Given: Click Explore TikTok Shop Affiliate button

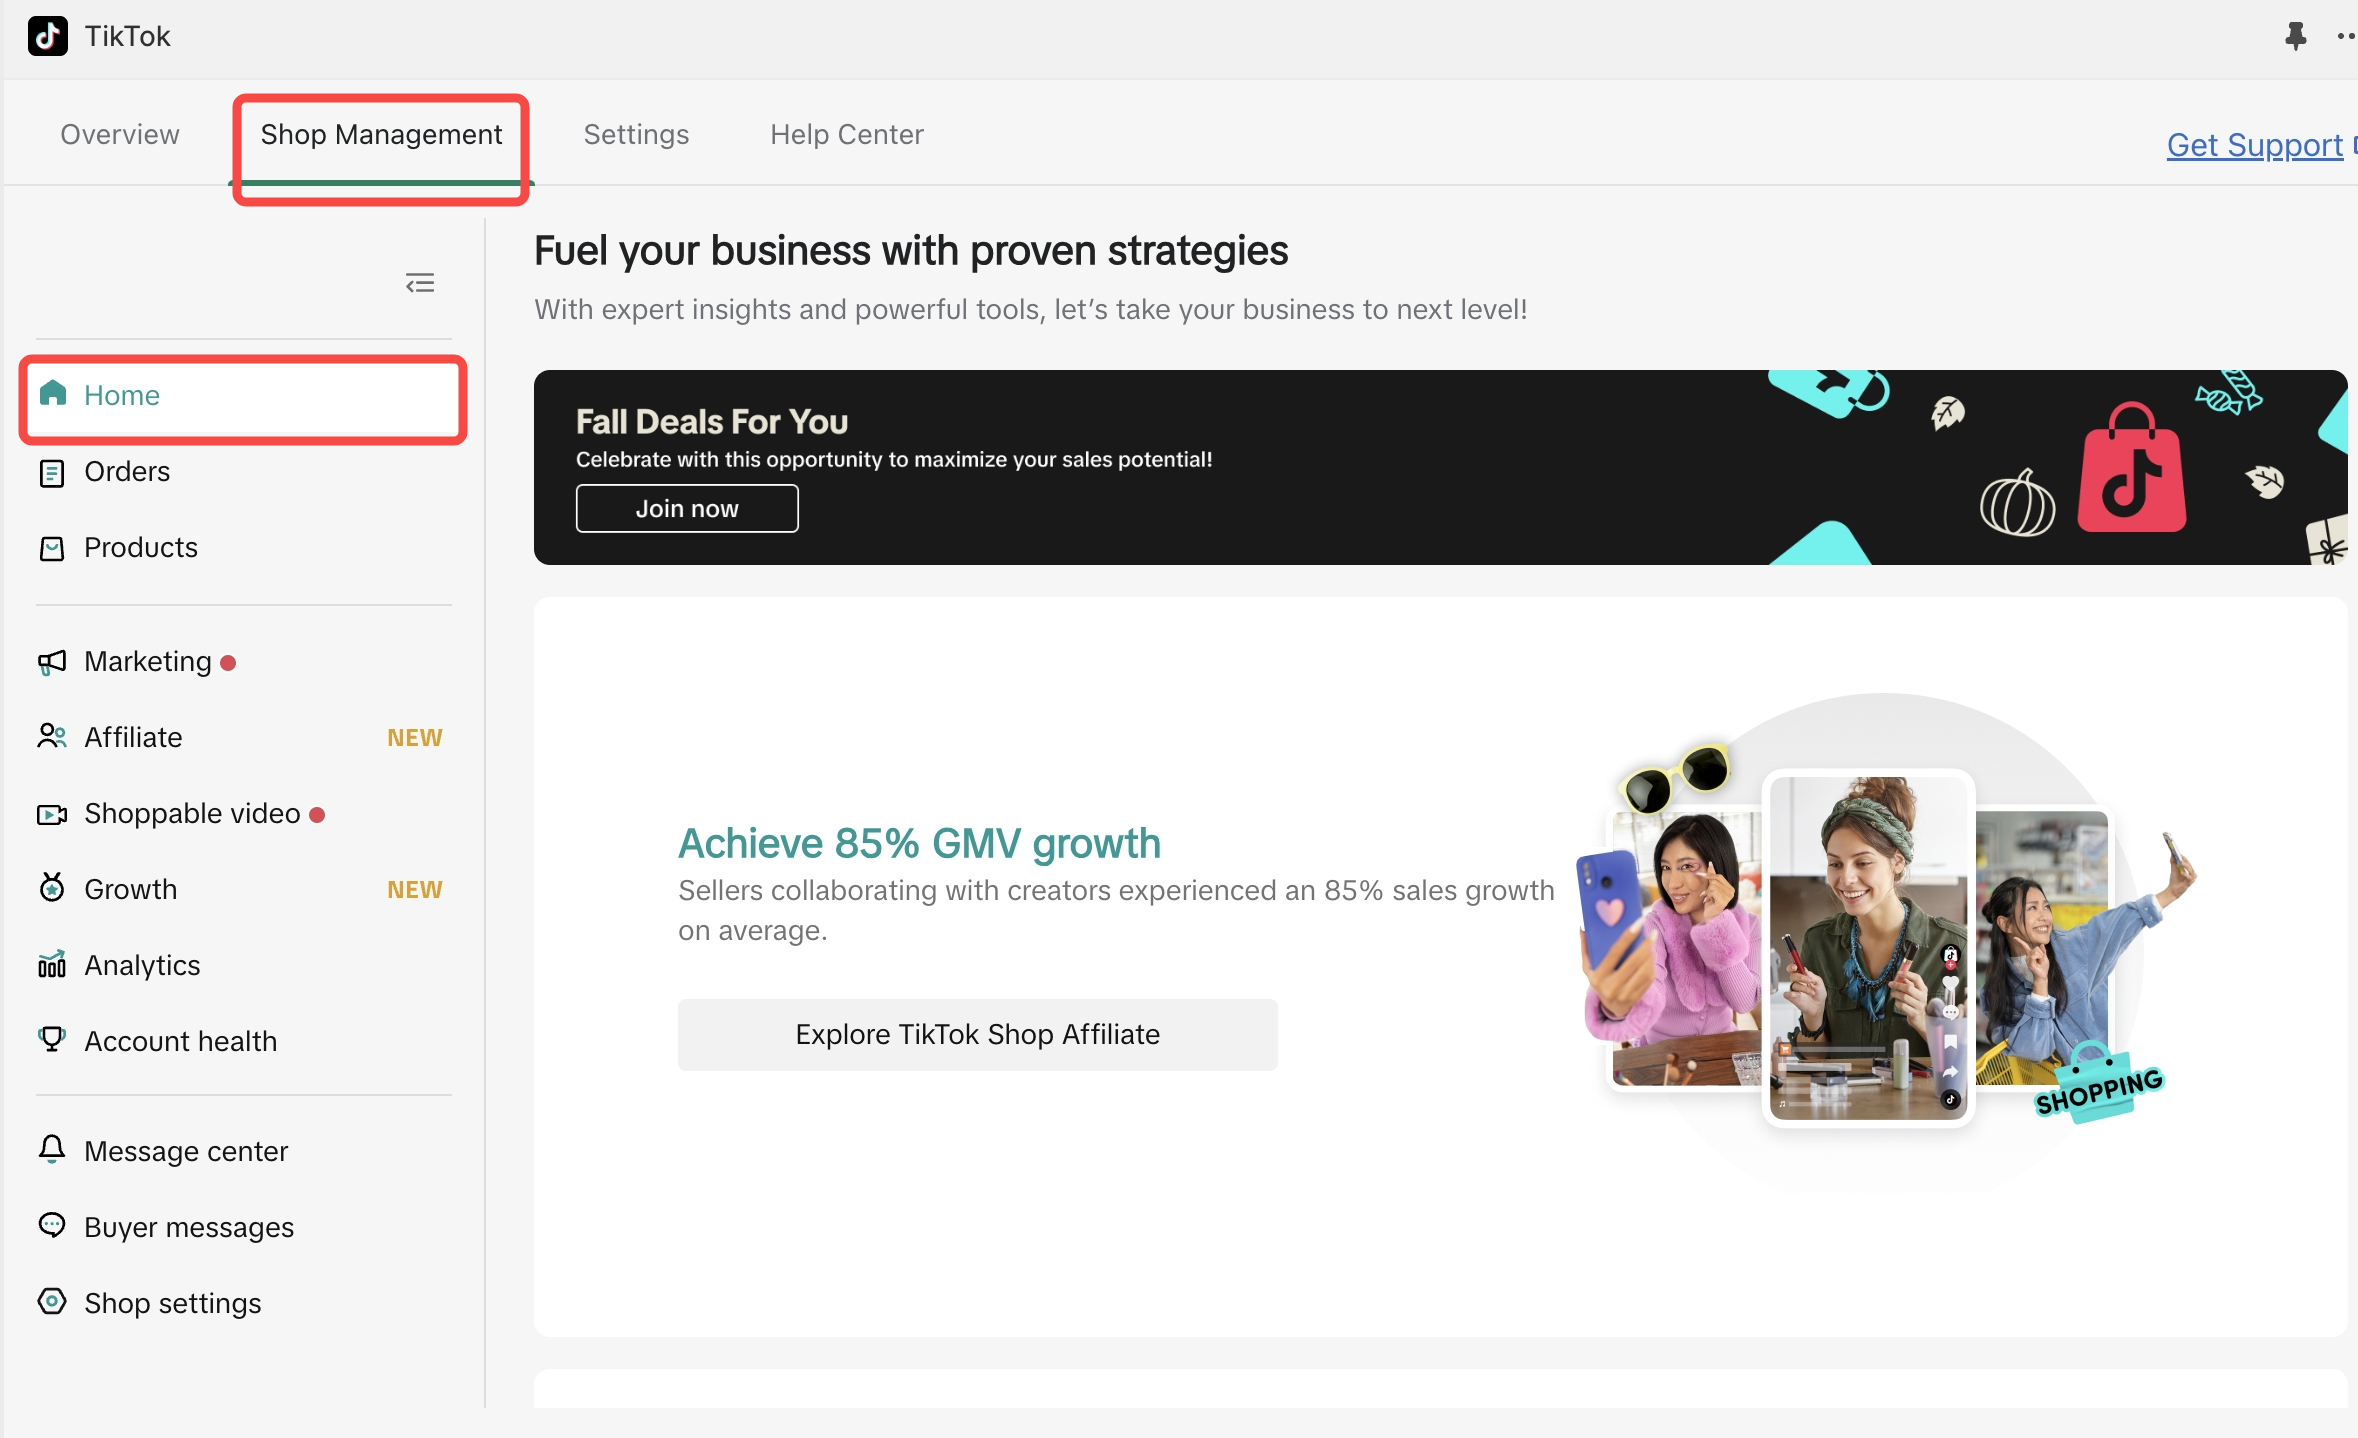Looking at the screenshot, I should click(x=977, y=1034).
